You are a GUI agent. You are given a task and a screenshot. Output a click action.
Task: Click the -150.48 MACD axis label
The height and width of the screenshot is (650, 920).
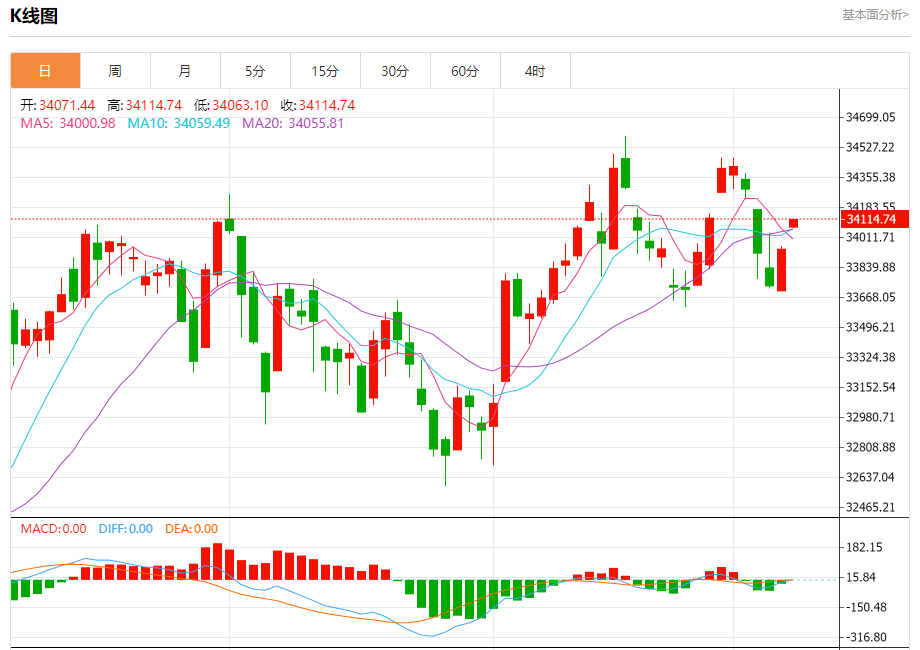[x=866, y=607]
